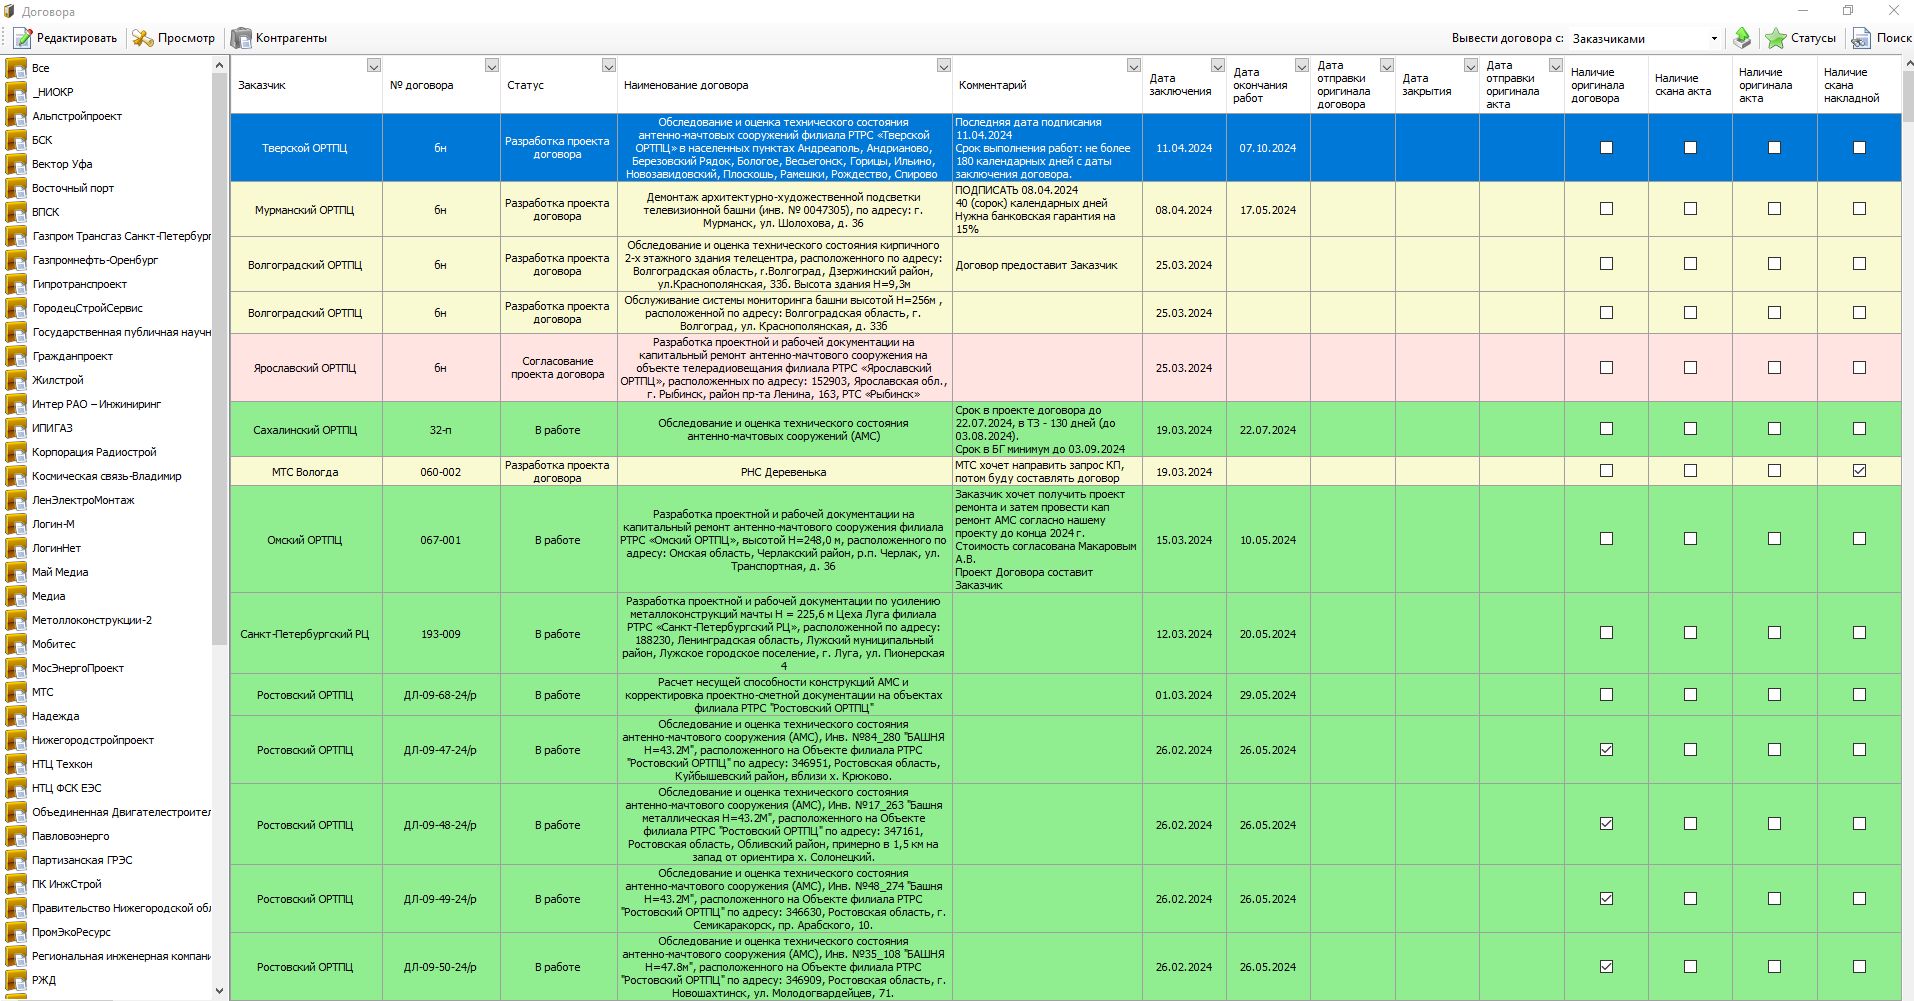Open the Статус column filter dropdown
1914x1001 pixels.
(609, 65)
